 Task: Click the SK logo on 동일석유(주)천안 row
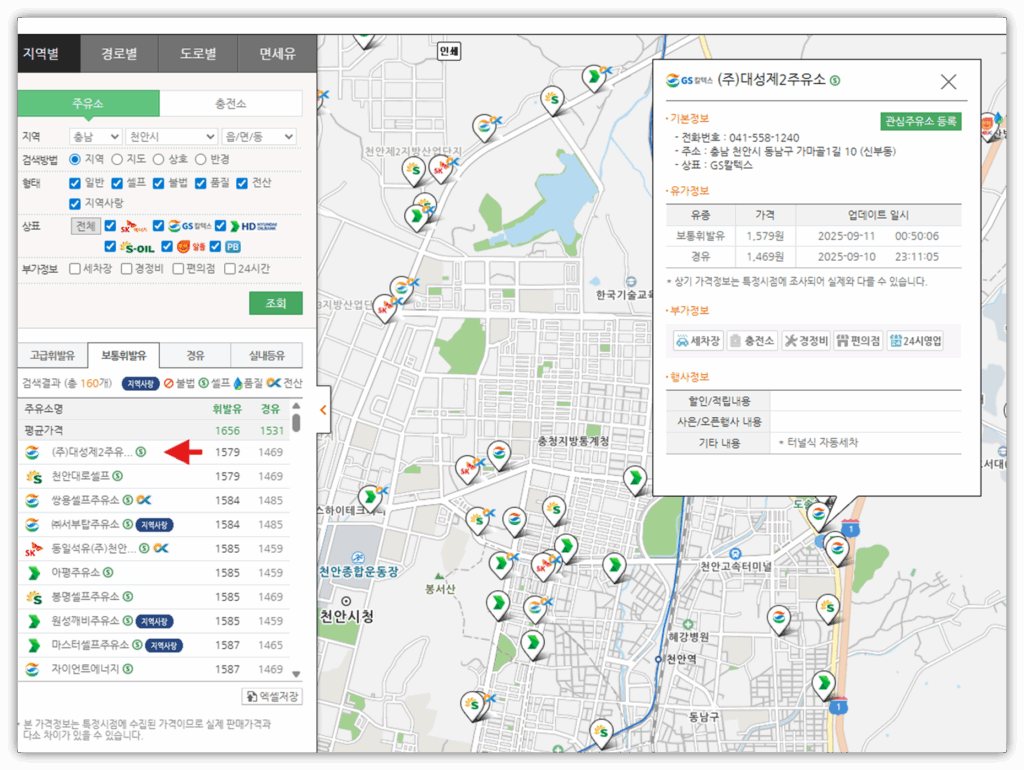tap(33, 549)
